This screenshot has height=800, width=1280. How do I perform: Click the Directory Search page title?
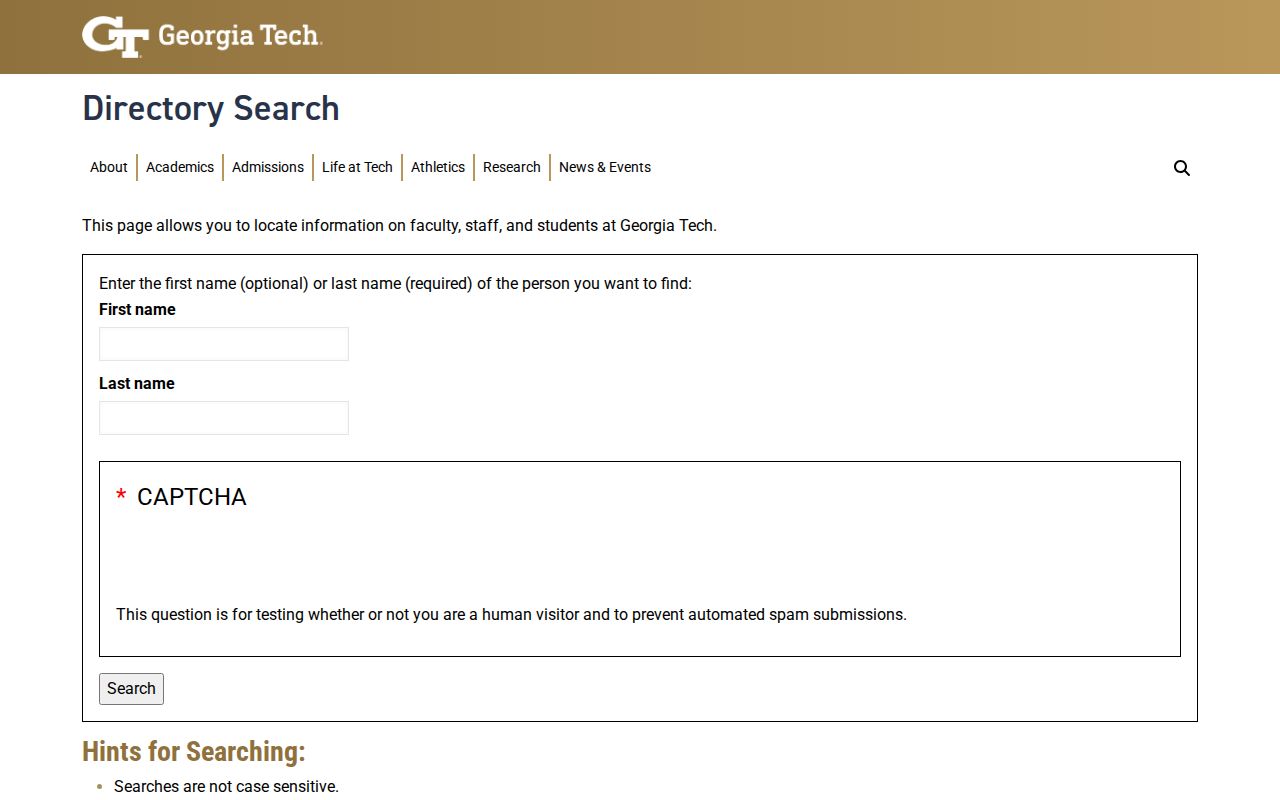(x=211, y=108)
